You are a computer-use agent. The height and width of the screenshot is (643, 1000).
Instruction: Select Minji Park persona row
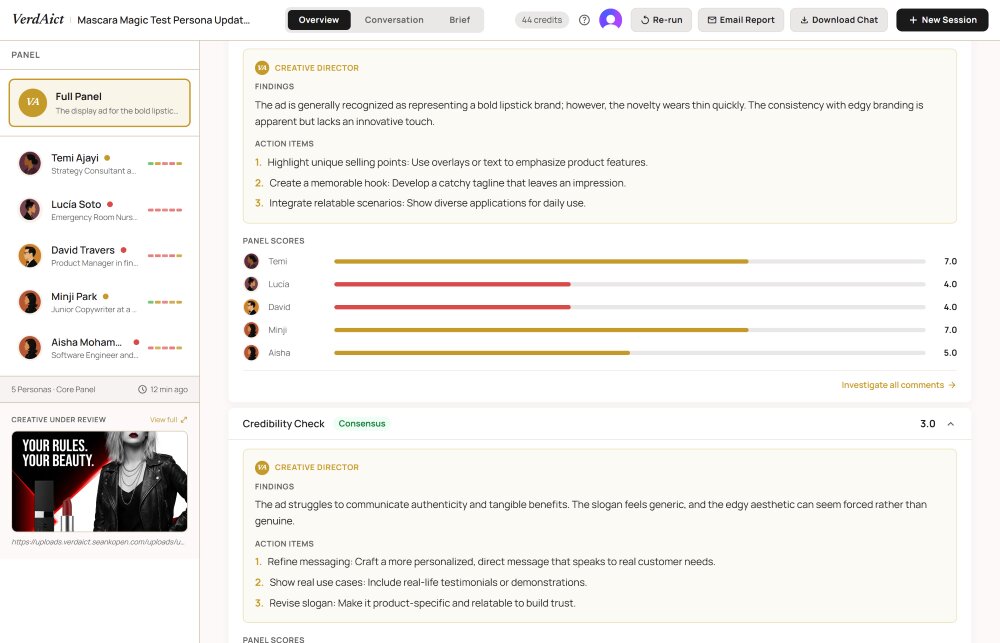(x=99, y=302)
